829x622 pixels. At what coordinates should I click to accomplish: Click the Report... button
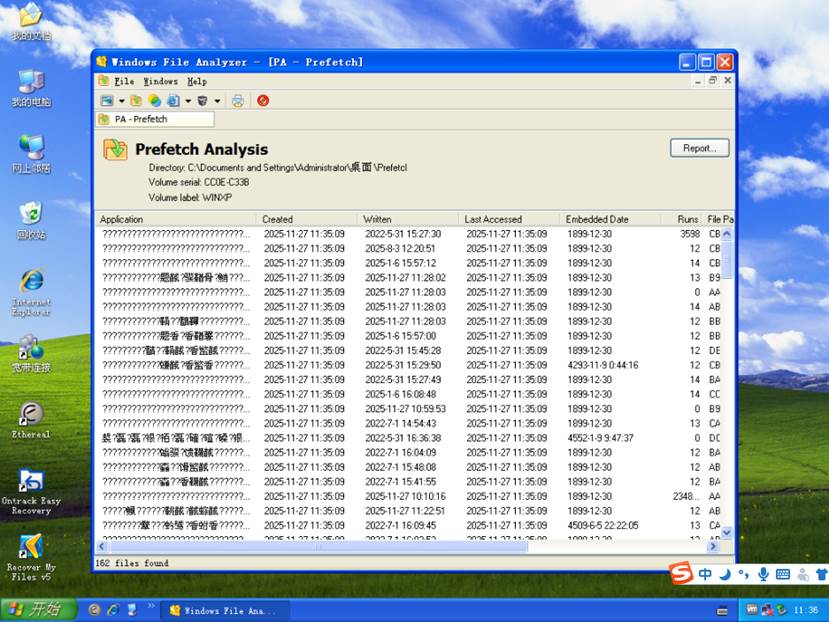click(x=699, y=148)
